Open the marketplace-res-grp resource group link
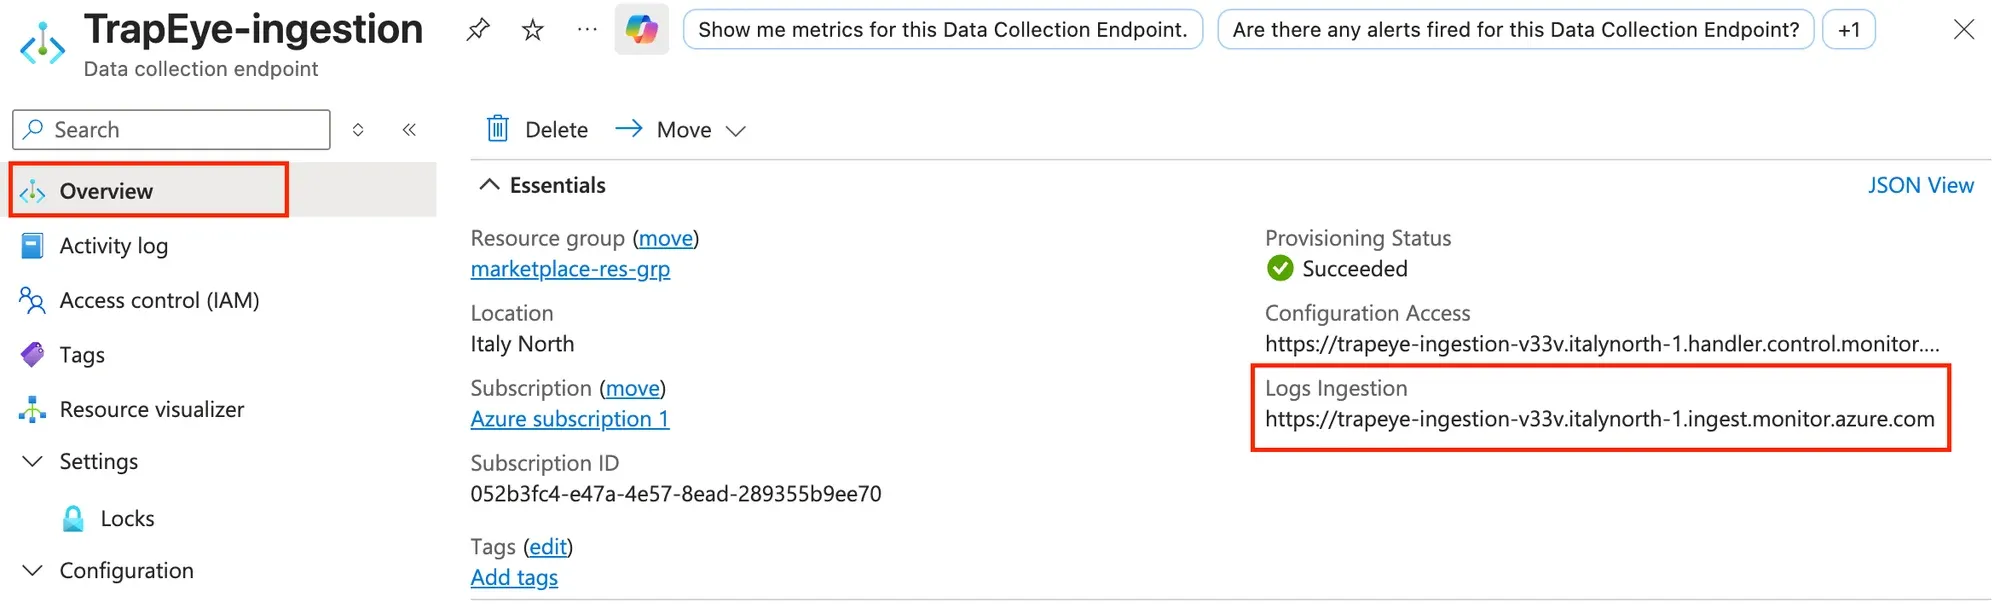This screenshot has width=2000, height=609. (x=570, y=269)
